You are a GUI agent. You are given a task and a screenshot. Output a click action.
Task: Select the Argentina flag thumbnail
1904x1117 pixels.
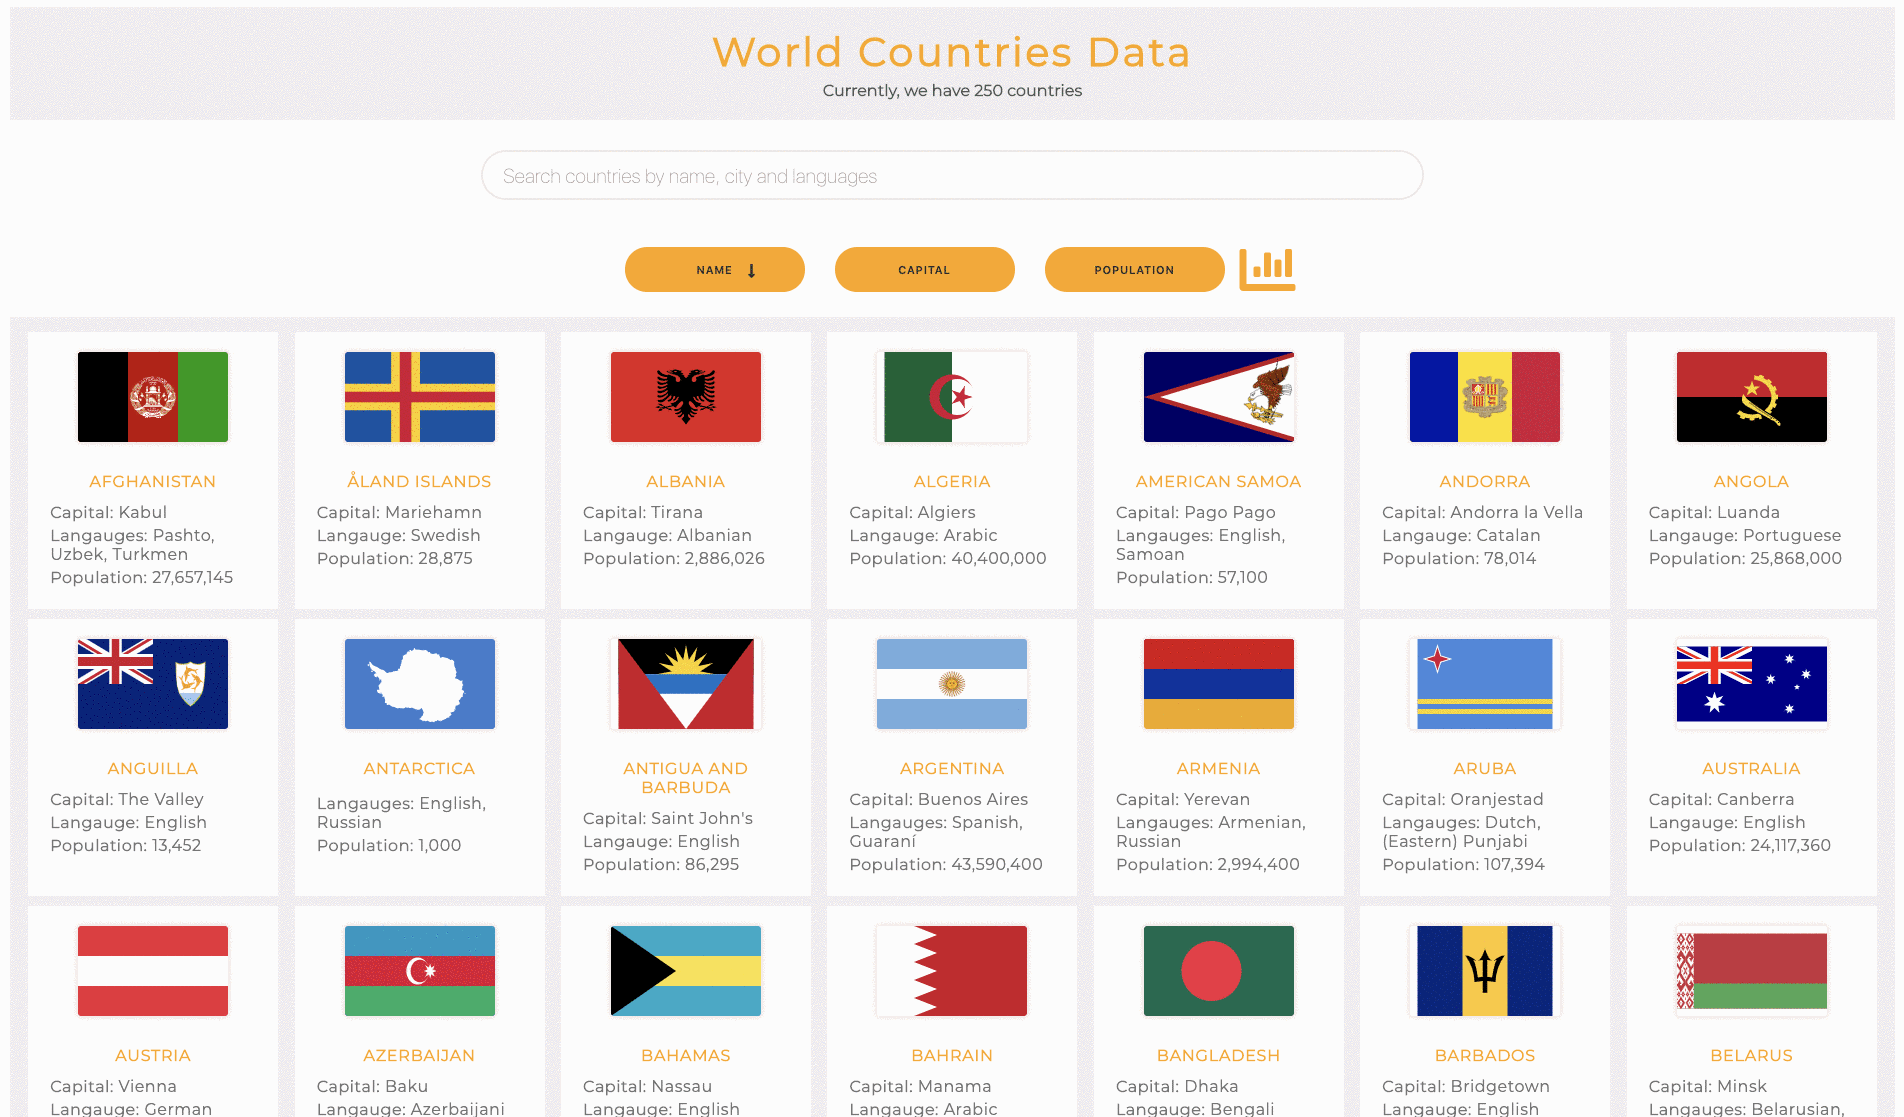pyautogui.click(x=951, y=683)
